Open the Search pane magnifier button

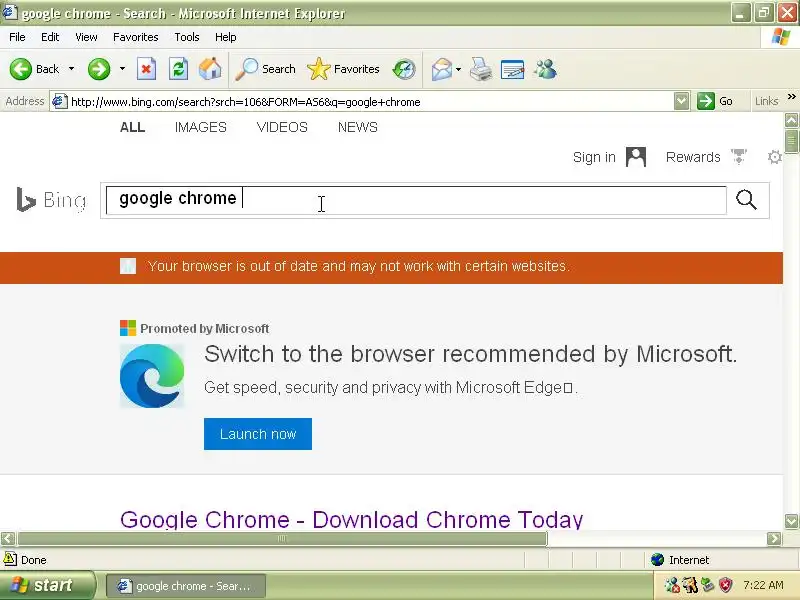pos(265,69)
